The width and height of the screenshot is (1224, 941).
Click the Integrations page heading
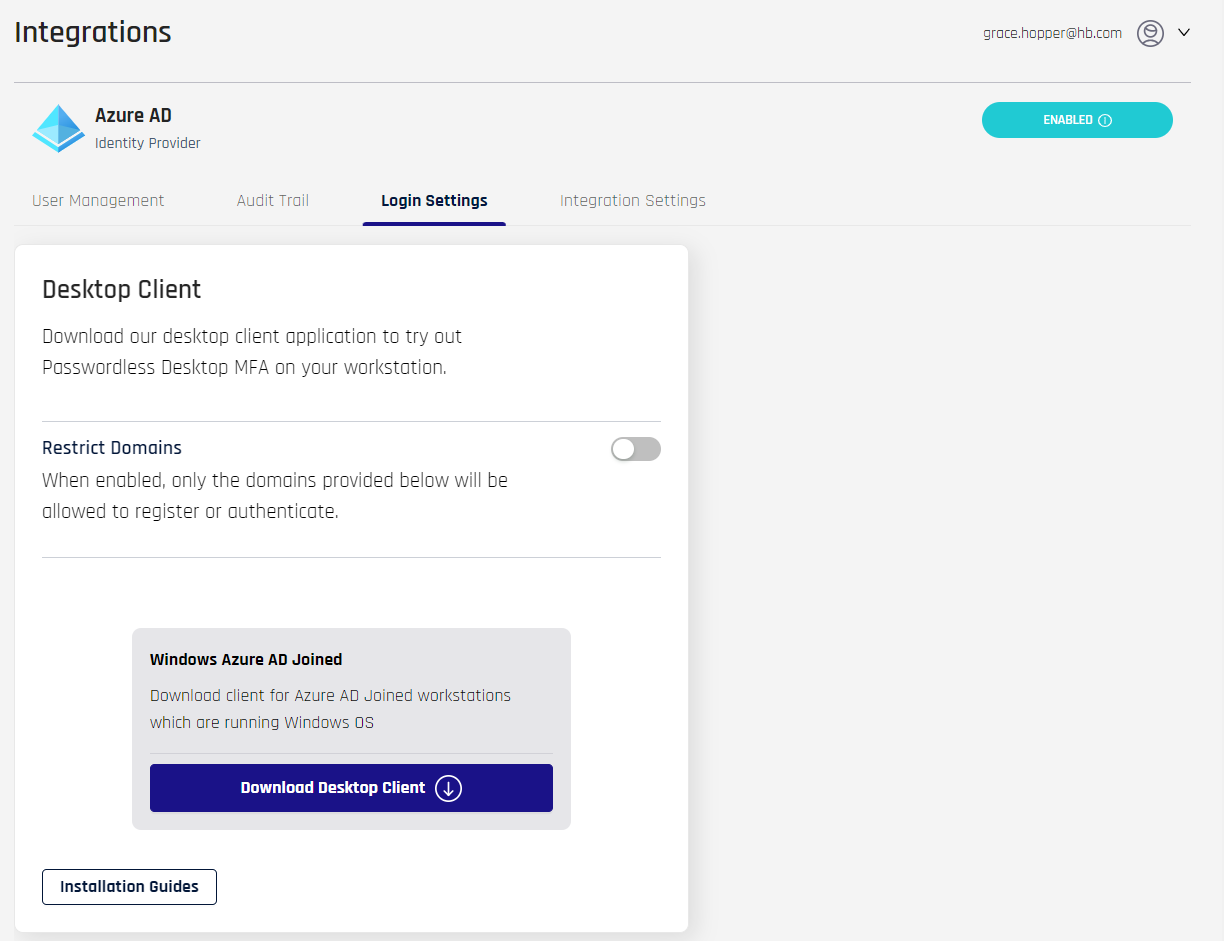pyautogui.click(x=93, y=32)
